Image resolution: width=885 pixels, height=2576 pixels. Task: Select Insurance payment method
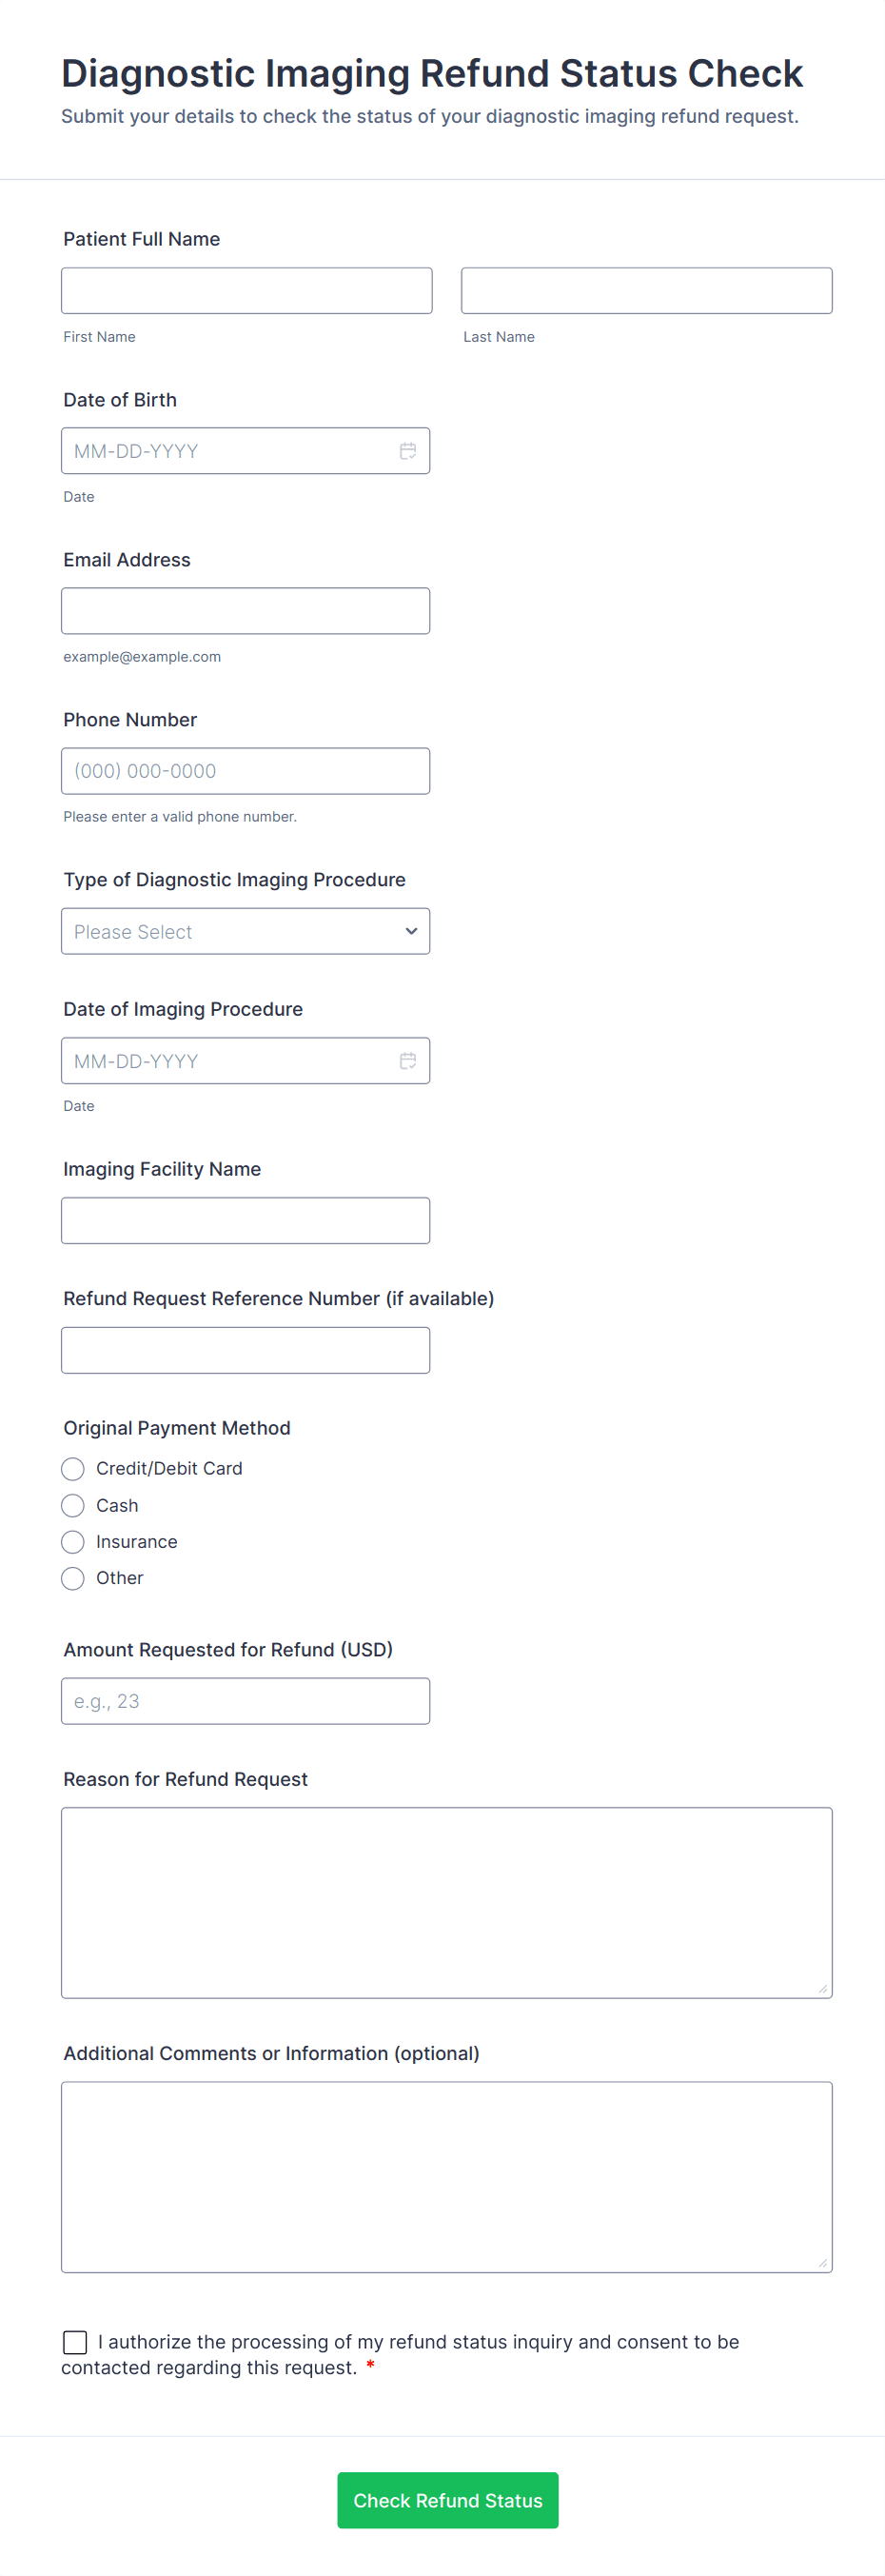tap(73, 1542)
